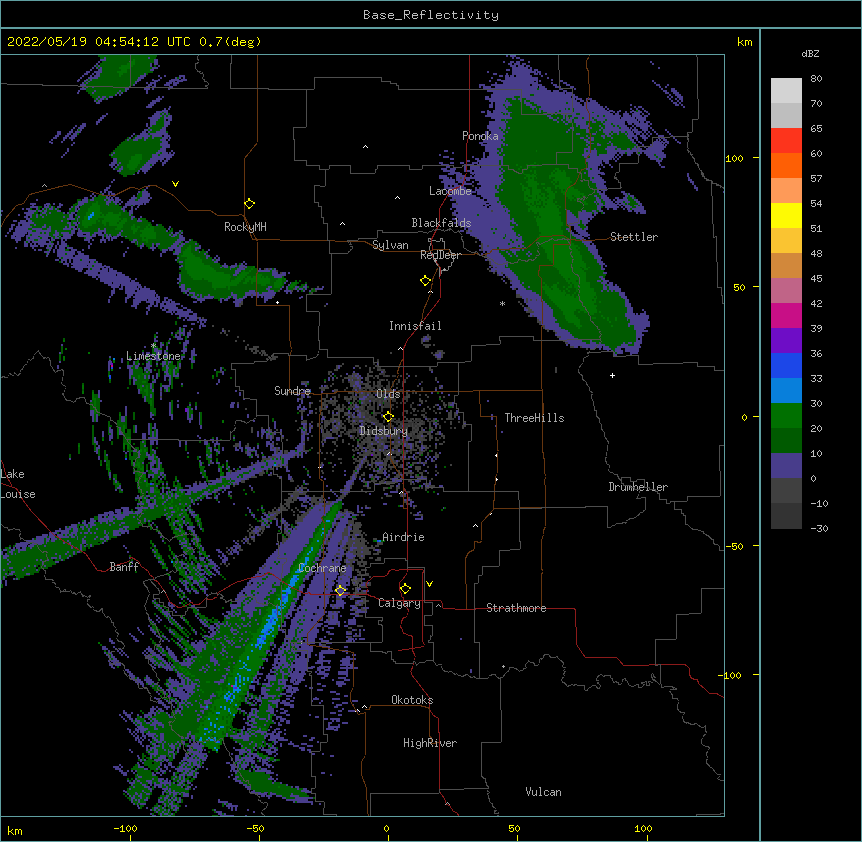Image resolution: width=862 pixels, height=842 pixels.
Task: Click the Stettler city label
Action: (634, 237)
